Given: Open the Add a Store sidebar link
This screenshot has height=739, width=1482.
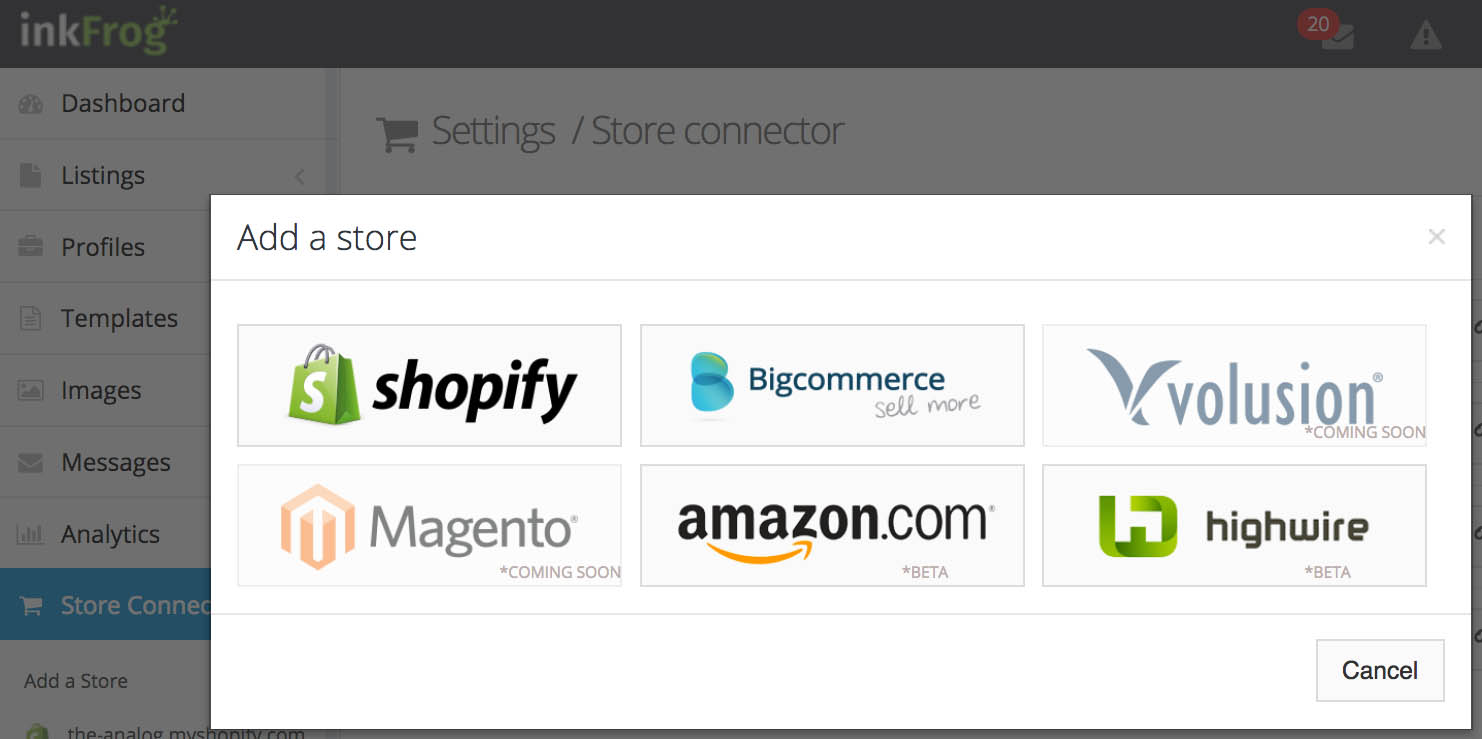Looking at the screenshot, I should 76,681.
